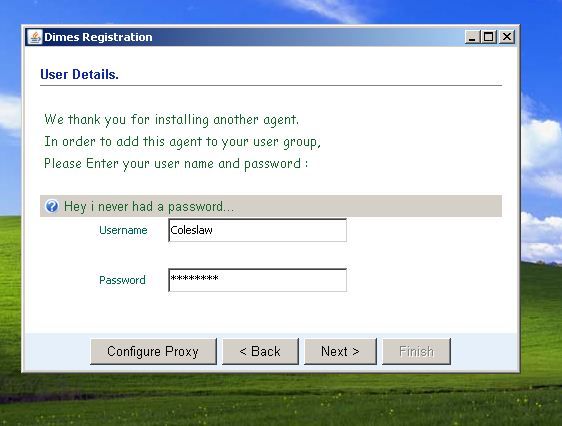Image resolution: width=562 pixels, height=426 pixels.
Task: Open the Configure Proxy settings
Action: (153, 351)
